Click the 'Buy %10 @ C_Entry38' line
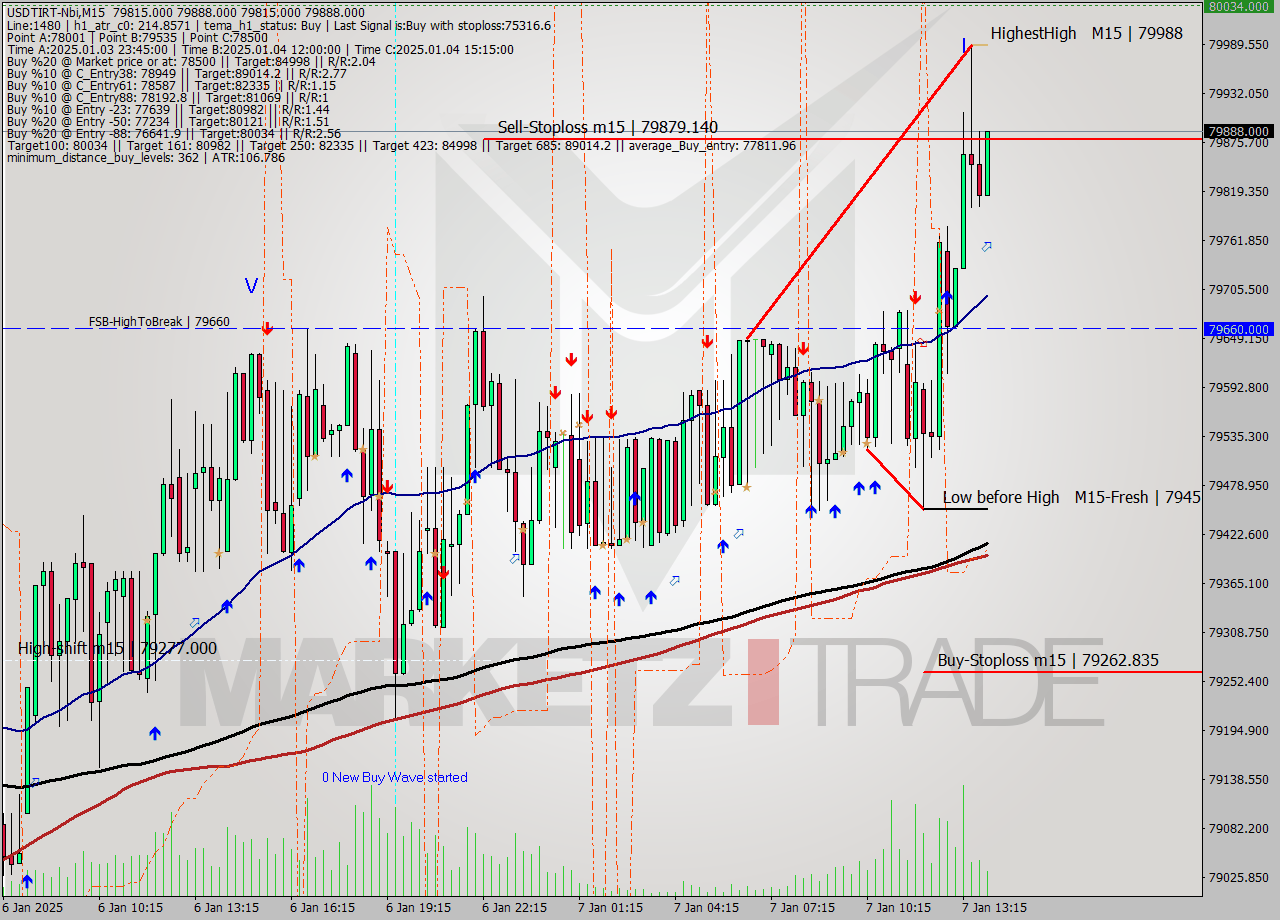The image size is (1280, 920). (x=177, y=73)
